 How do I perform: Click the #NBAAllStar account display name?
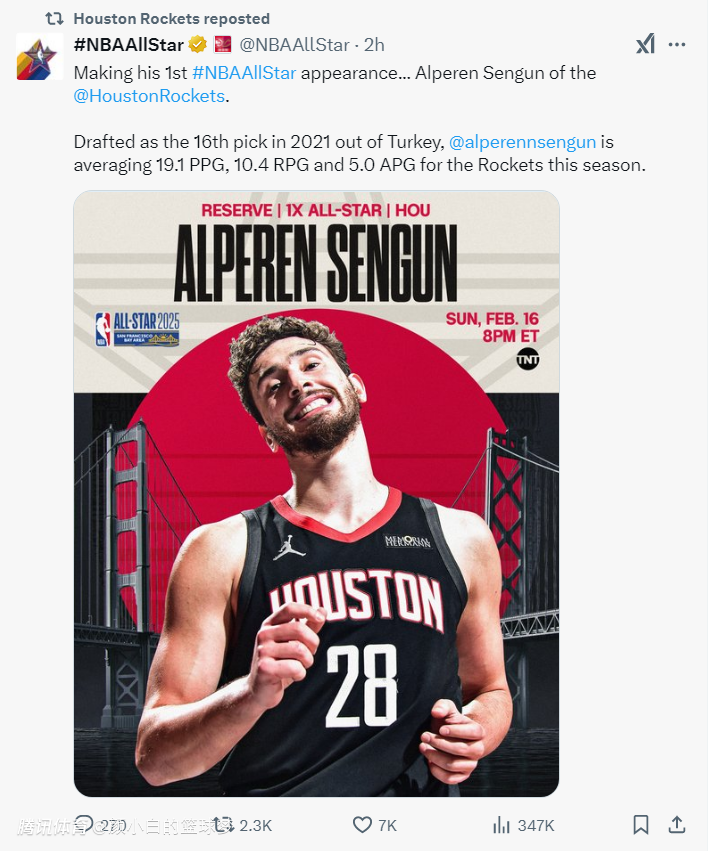pyautogui.click(x=129, y=45)
